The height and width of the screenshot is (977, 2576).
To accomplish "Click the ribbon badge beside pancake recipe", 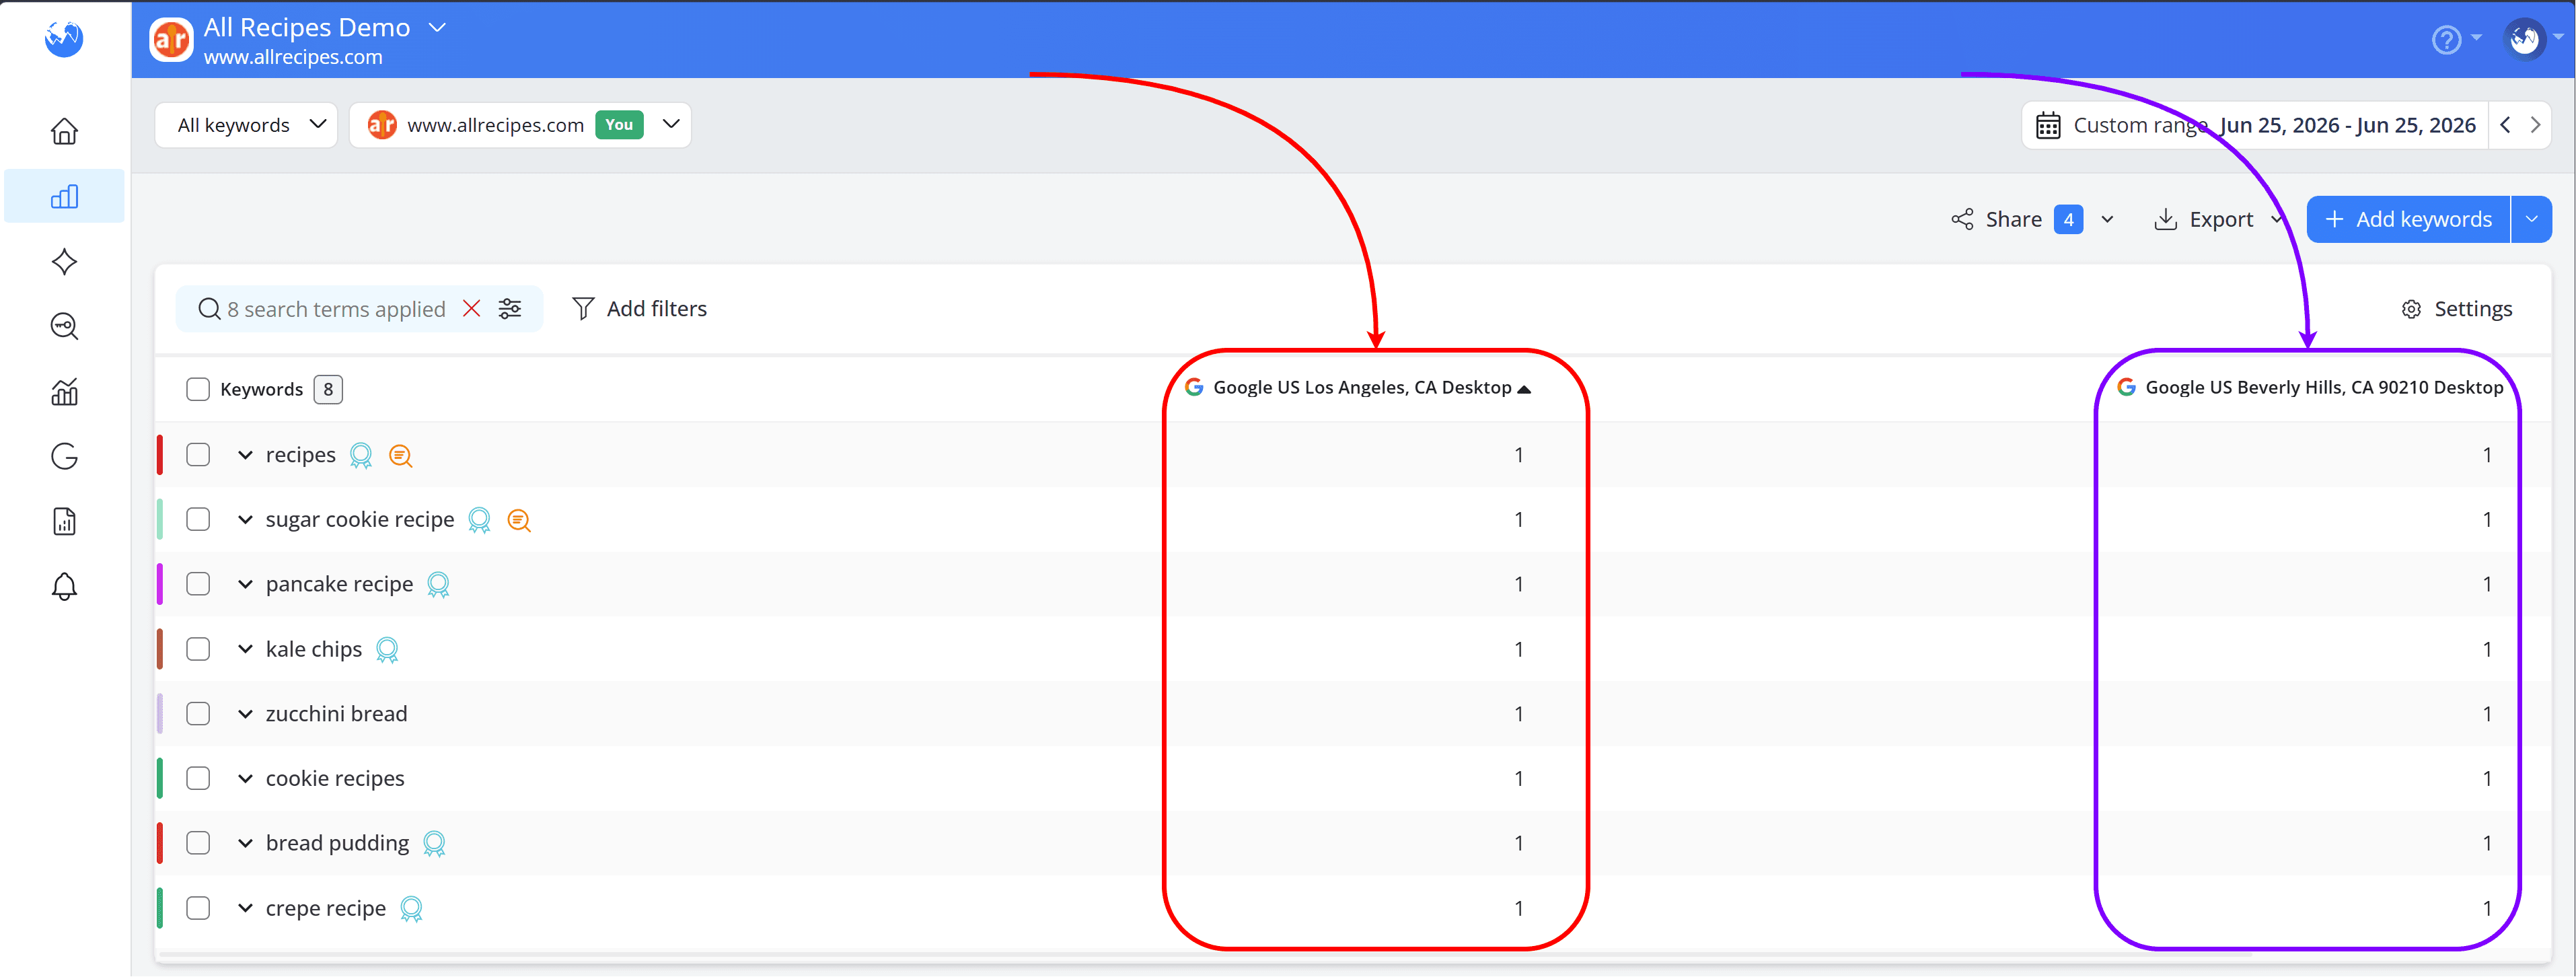I will (x=438, y=585).
